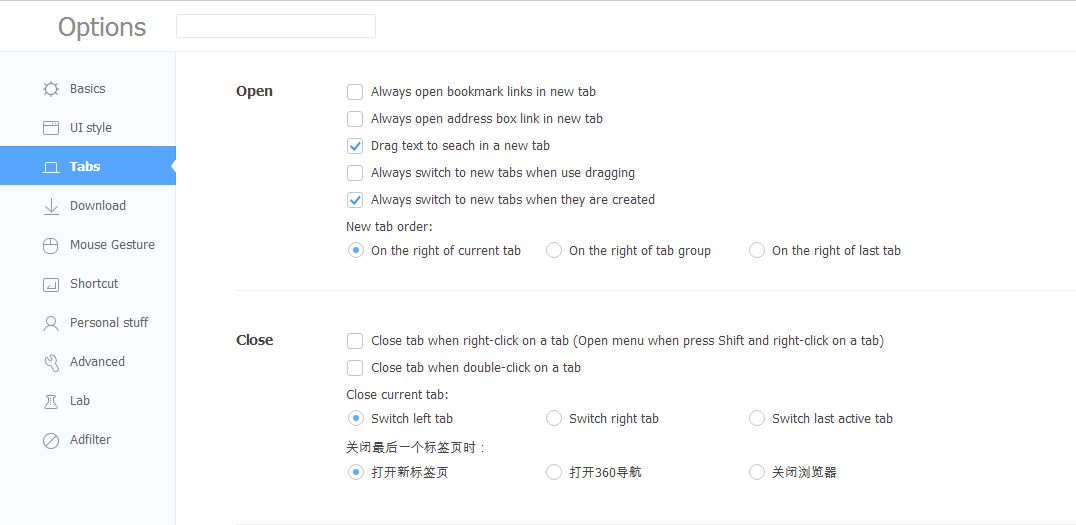
Task: Select the UI style window icon
Action: [x=51, y=128]
